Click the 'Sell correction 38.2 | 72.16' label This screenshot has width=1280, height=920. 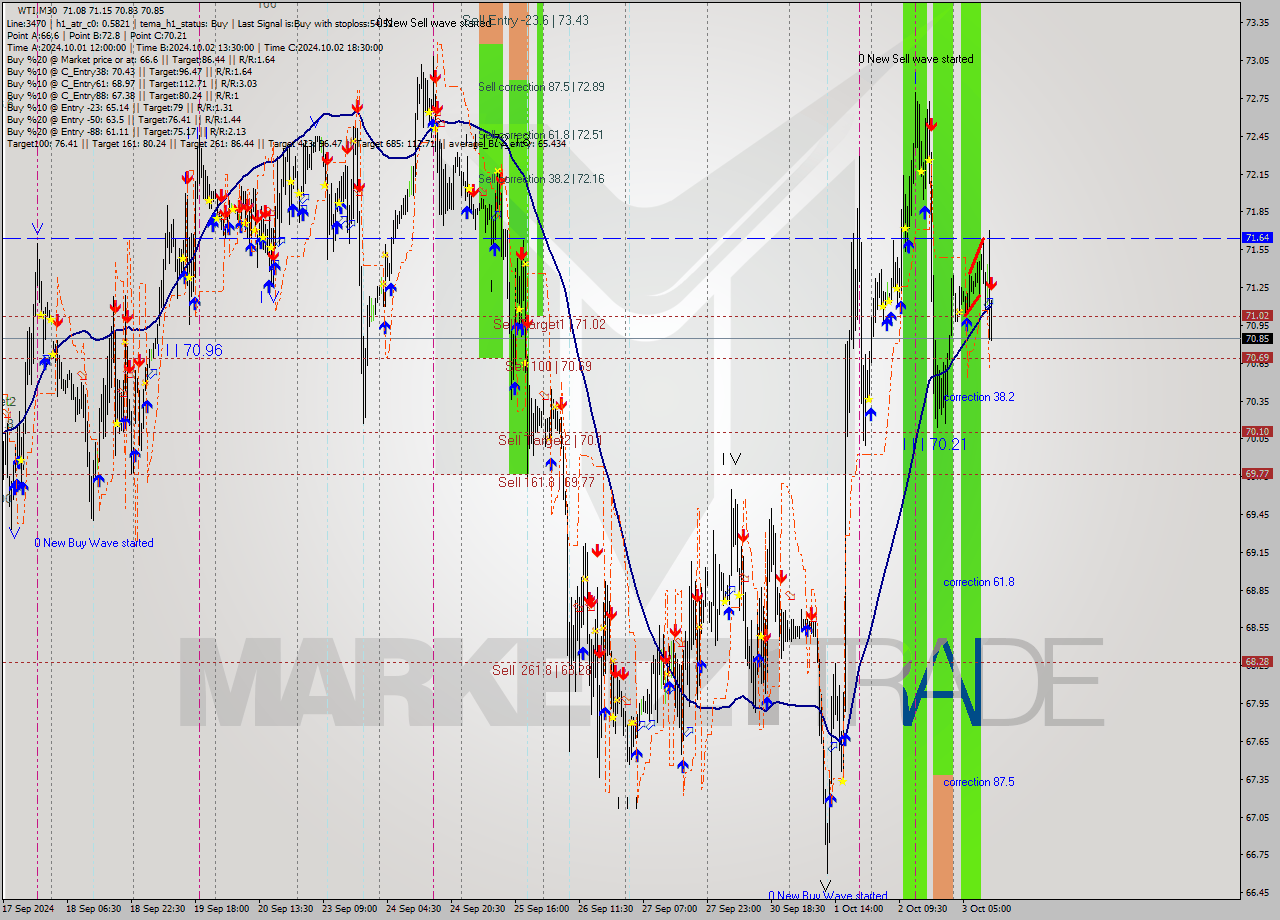click(x=541, y=179)
